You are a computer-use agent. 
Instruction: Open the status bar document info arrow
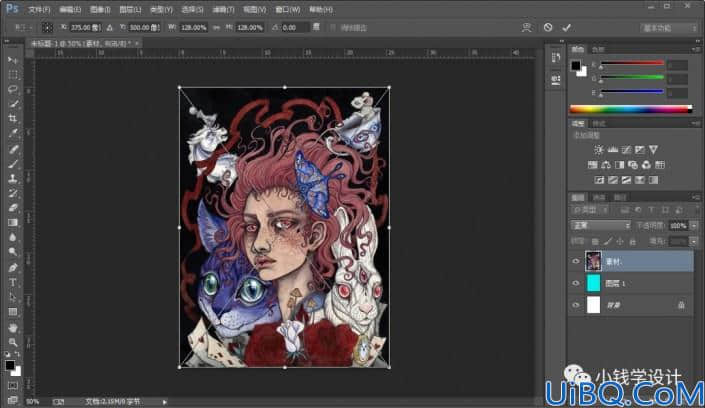[165, 402]
